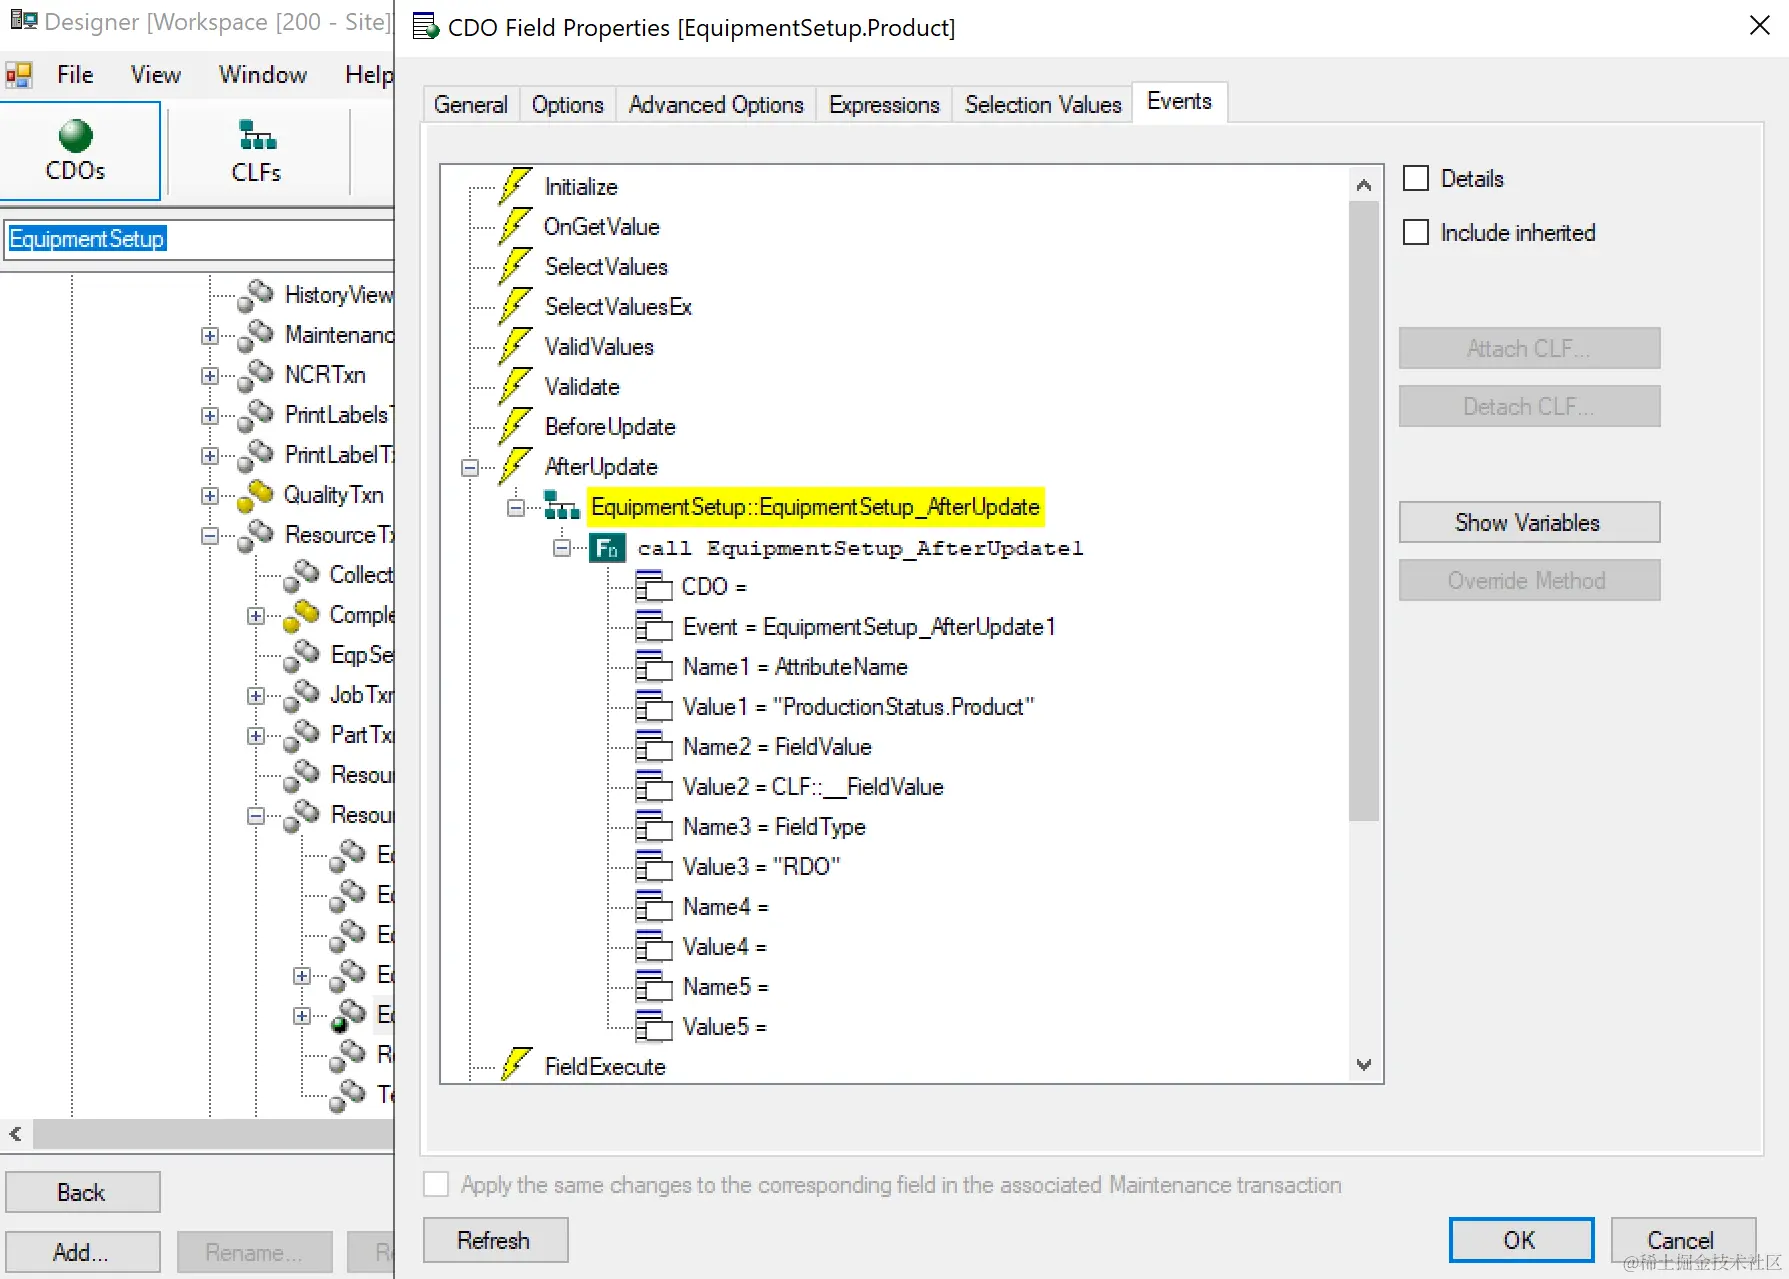Click the ValidValues event lightning icon
The height and width of the screenshot is (1279, 1789).
(x=516, y=346)
